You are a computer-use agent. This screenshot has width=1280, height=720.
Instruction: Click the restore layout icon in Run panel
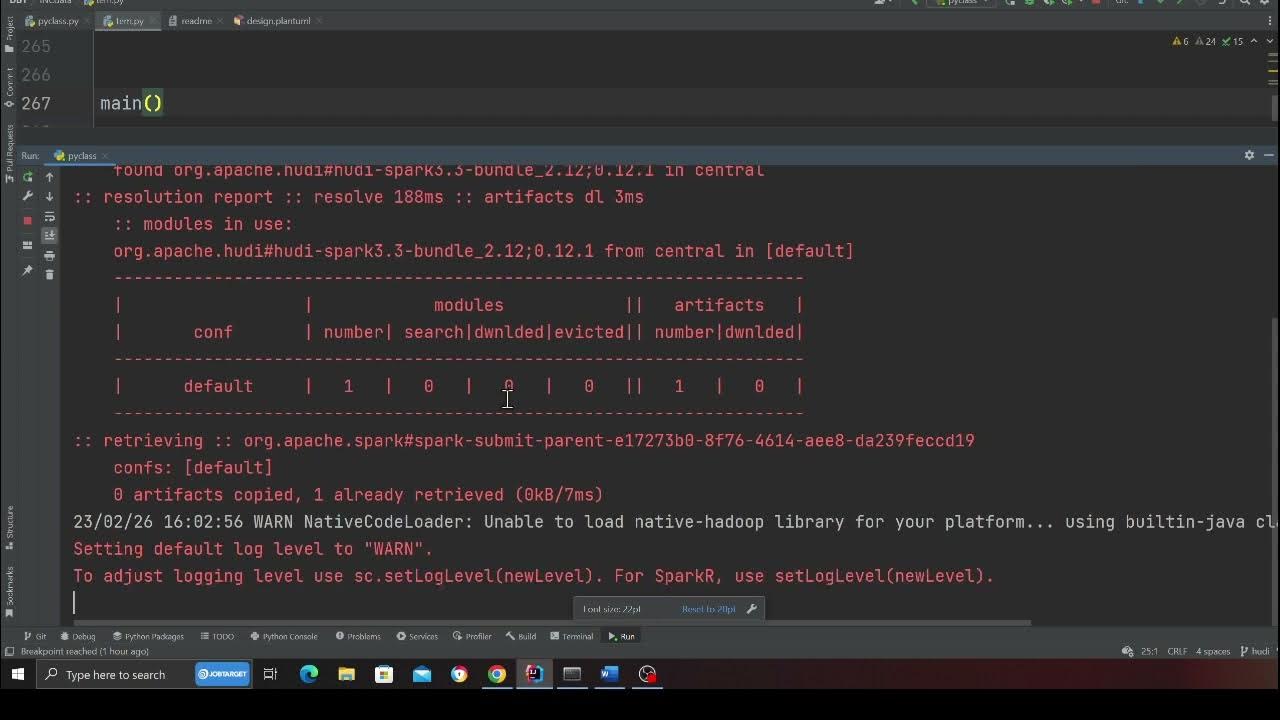[x=28, y=245]
